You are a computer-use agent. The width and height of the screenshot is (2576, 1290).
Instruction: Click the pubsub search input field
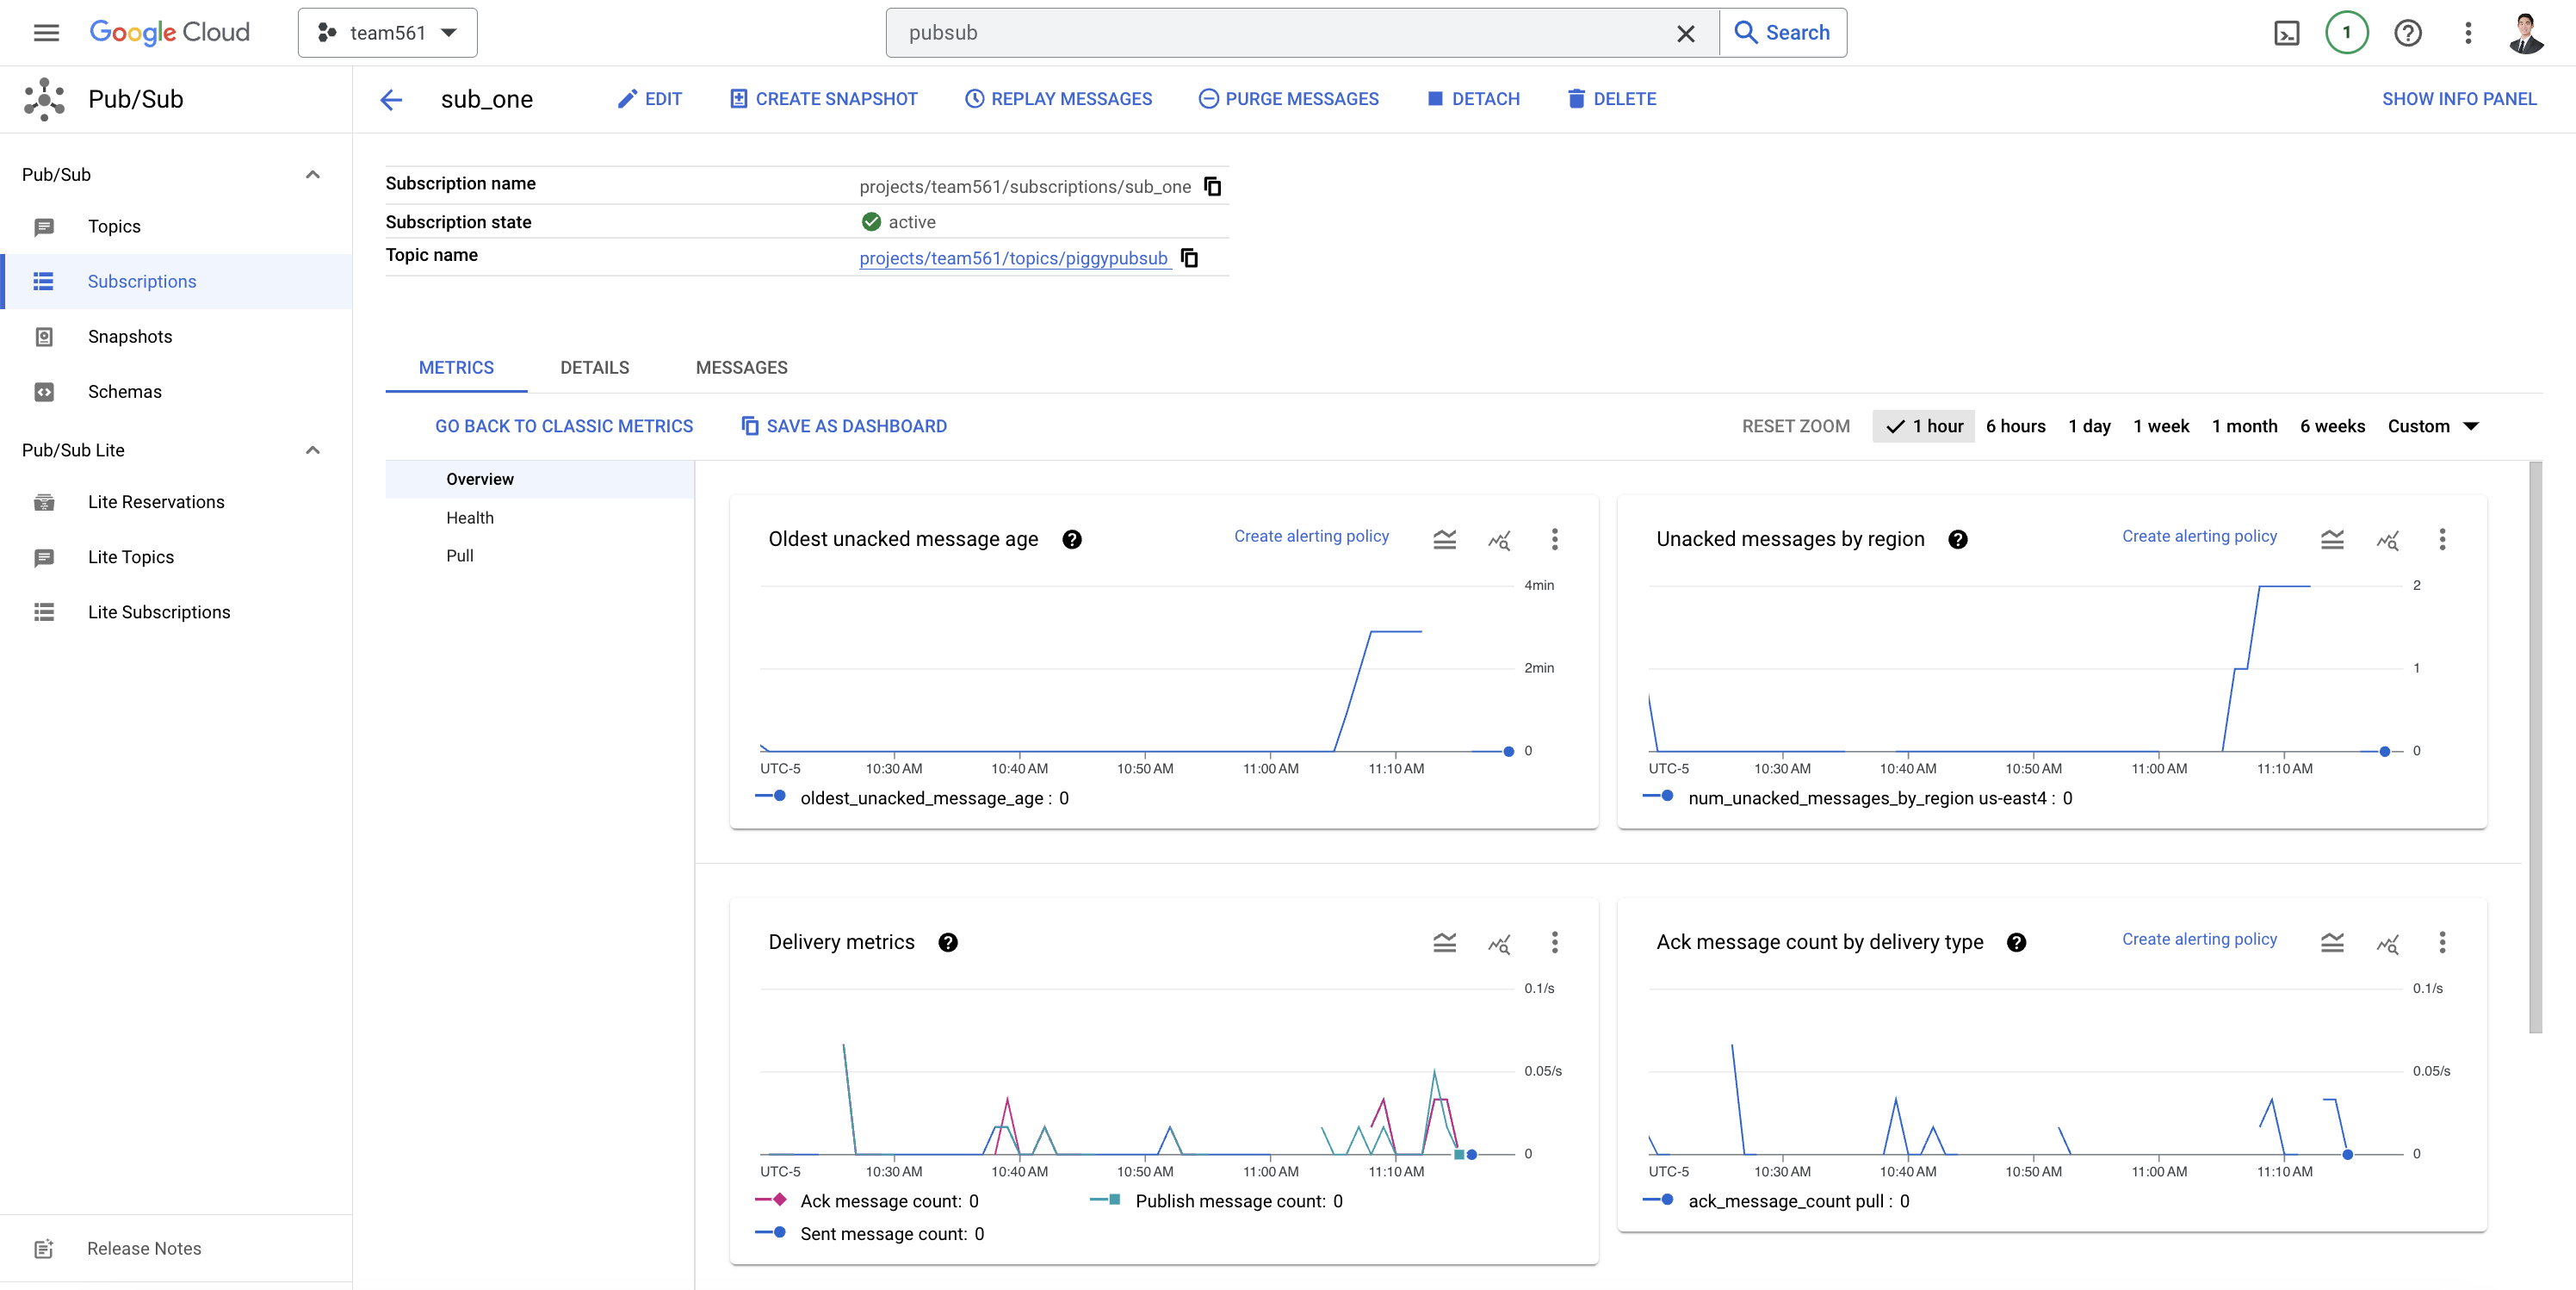[1280, 33]
